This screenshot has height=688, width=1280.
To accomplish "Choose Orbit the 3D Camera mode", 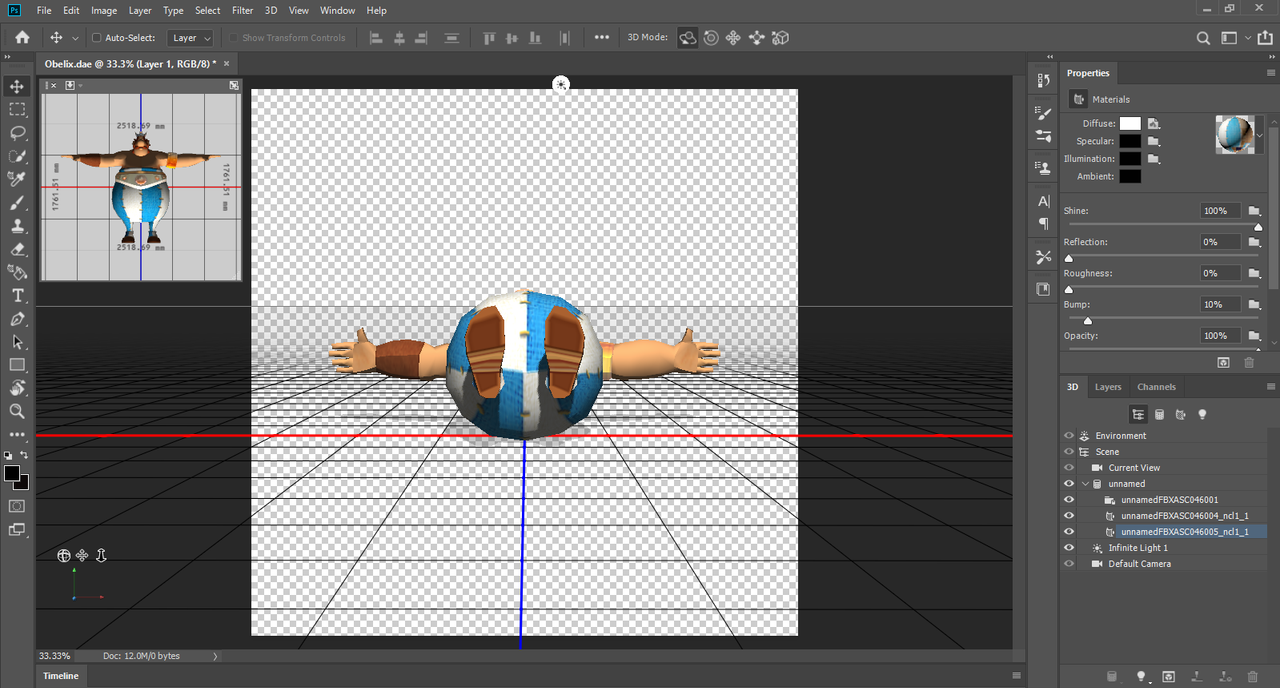I will [688, 38].
